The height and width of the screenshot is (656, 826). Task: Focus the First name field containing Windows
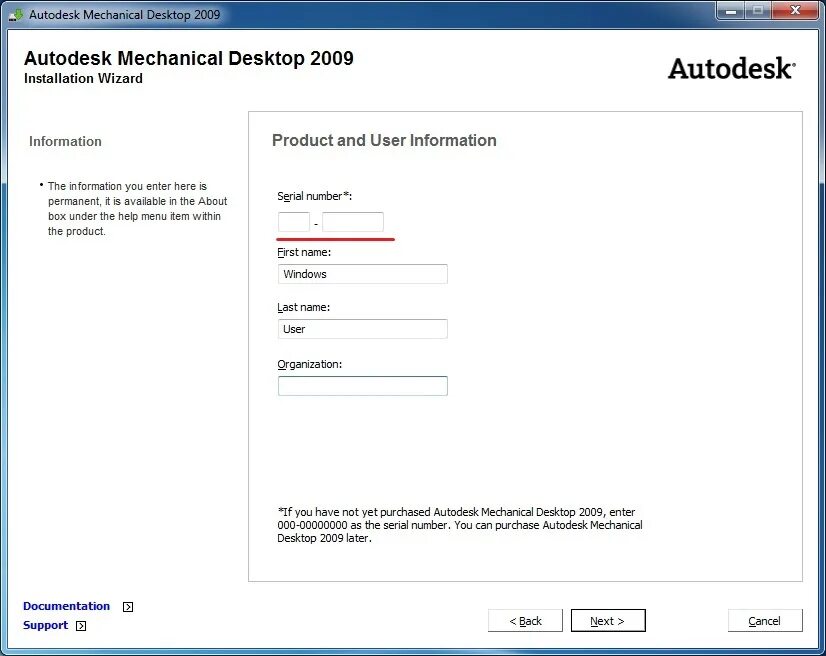tap(362, 274)
